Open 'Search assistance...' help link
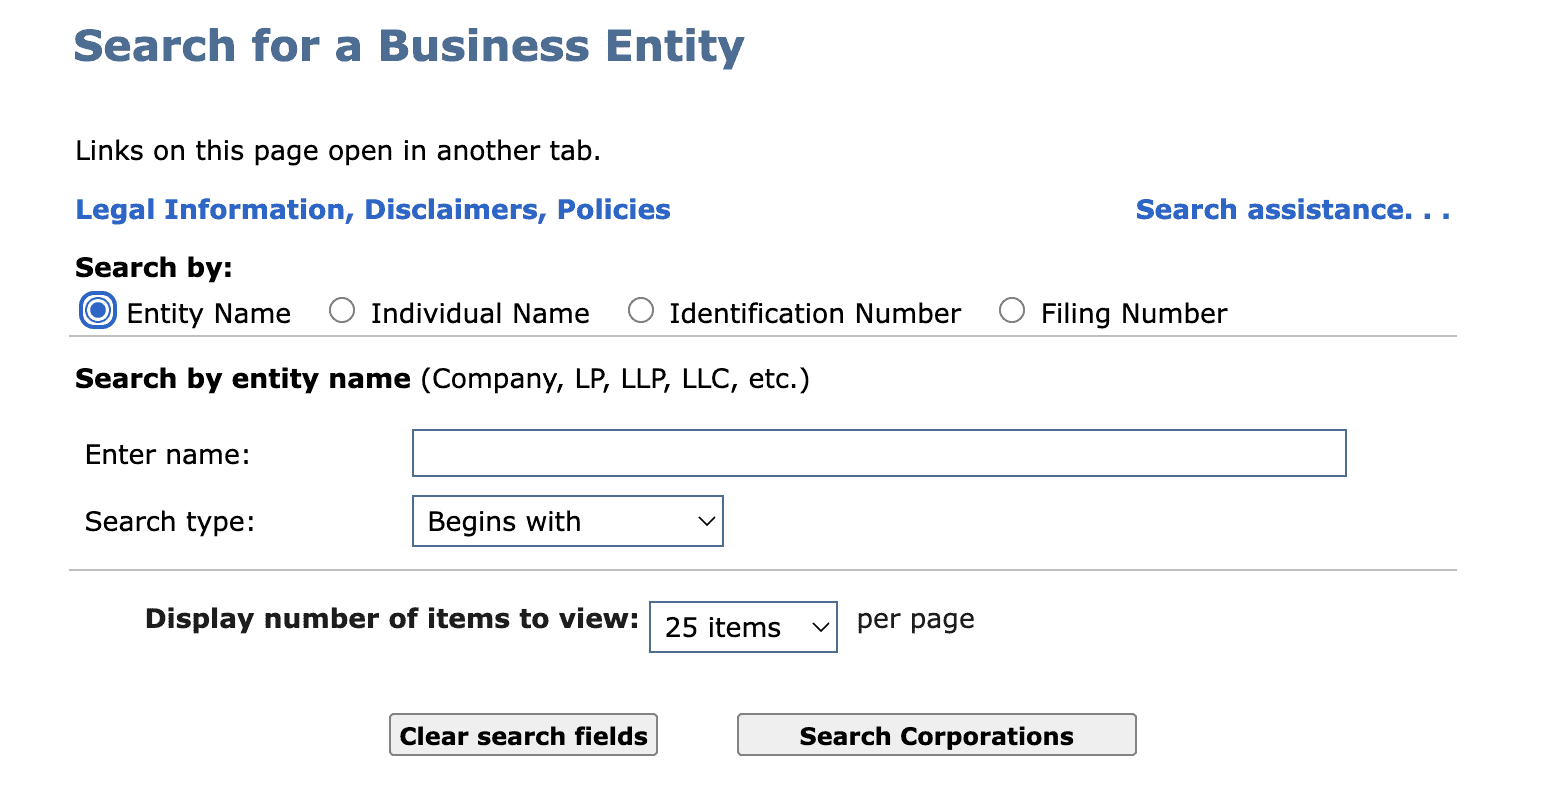Screen dimensions: 1556x806 click(1292, 209)
